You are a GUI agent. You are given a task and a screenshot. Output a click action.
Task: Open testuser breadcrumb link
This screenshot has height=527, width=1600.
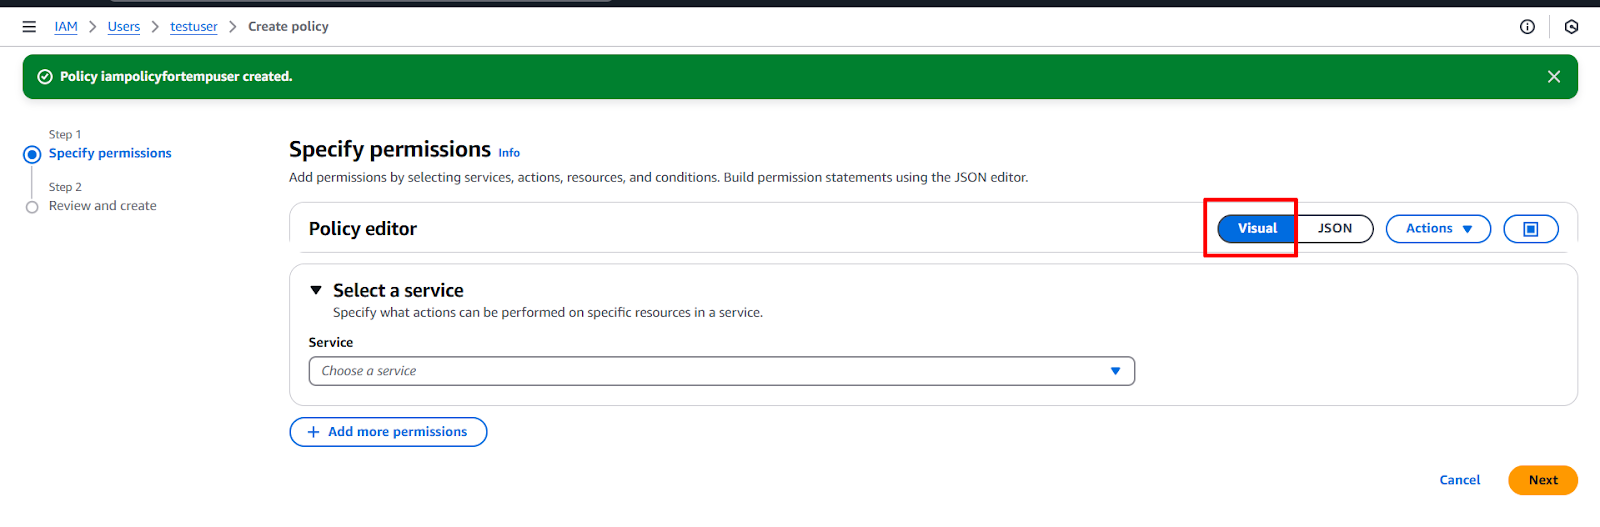pos(194,27)
